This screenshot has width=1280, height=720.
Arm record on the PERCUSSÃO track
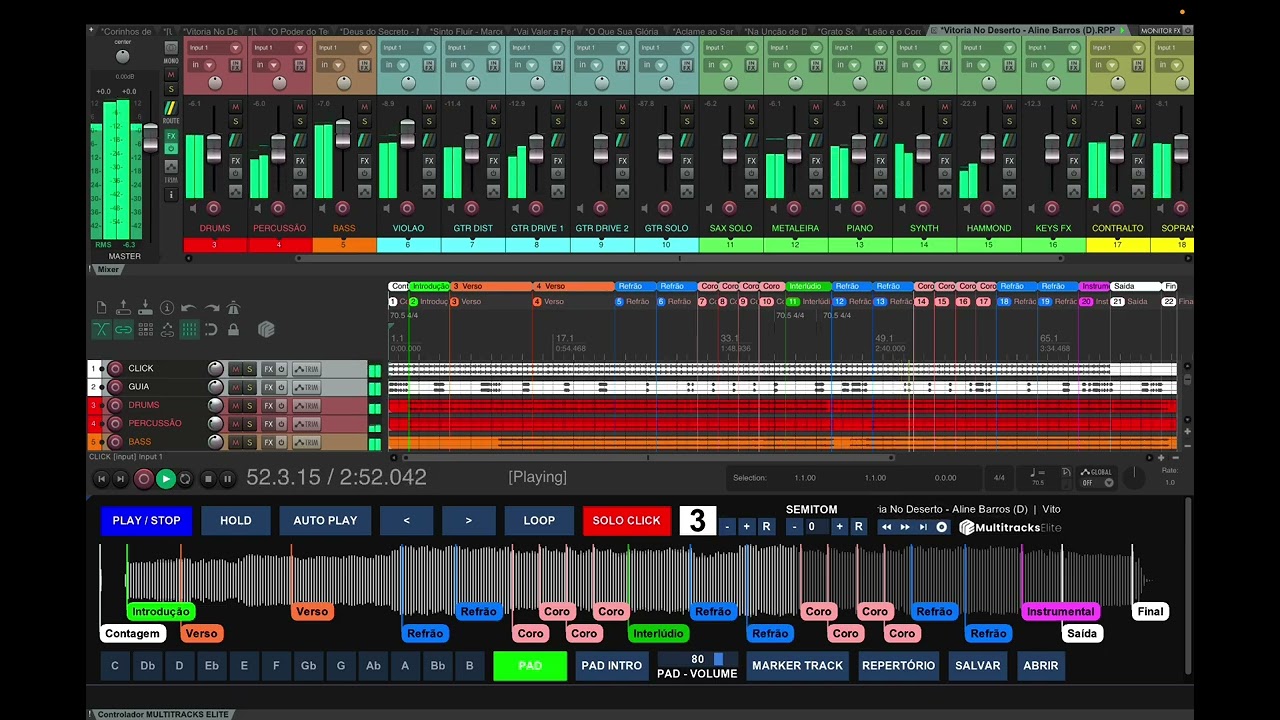(114, 423)
